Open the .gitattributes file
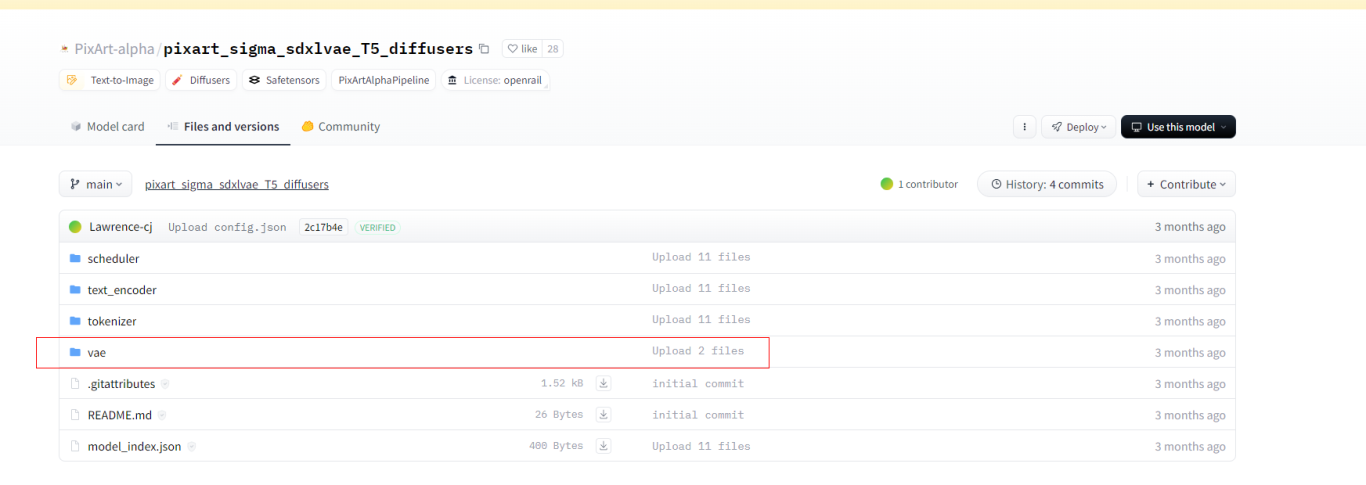This screenshot has width=1366, height=485. (121, 384)
